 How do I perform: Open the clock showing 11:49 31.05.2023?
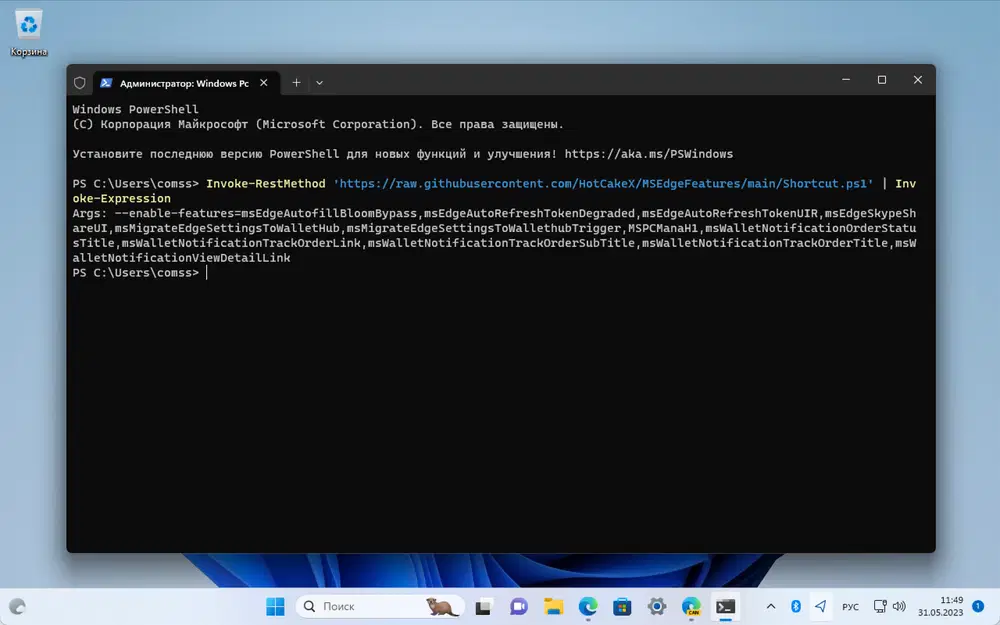point(941,607)
